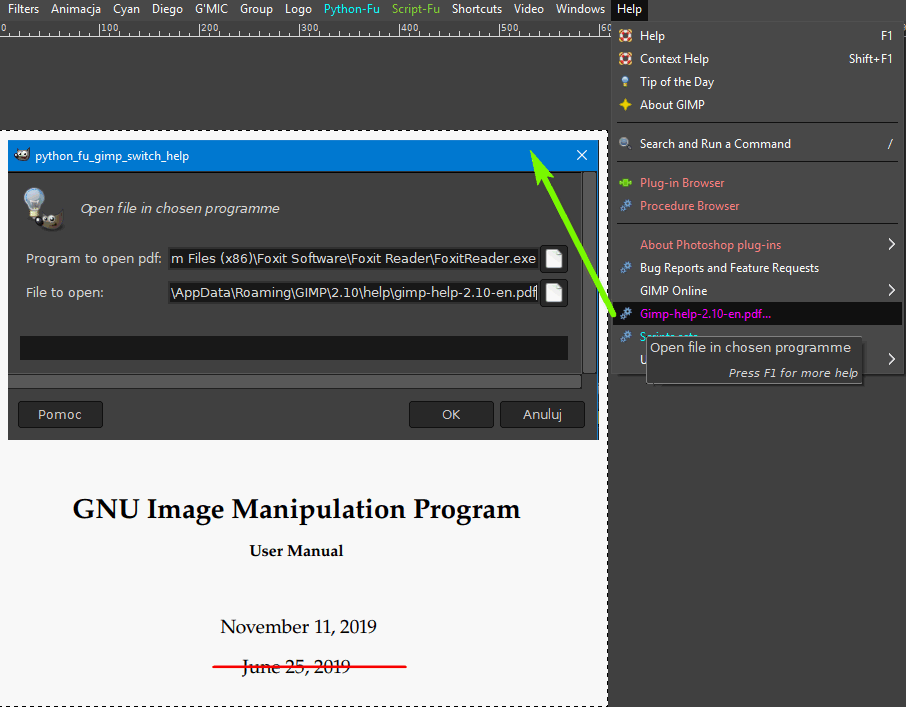Image resolution: width=906 pixels, height=707 pixels.
Task: Open the Filters menu
Action: click(23, 9)
